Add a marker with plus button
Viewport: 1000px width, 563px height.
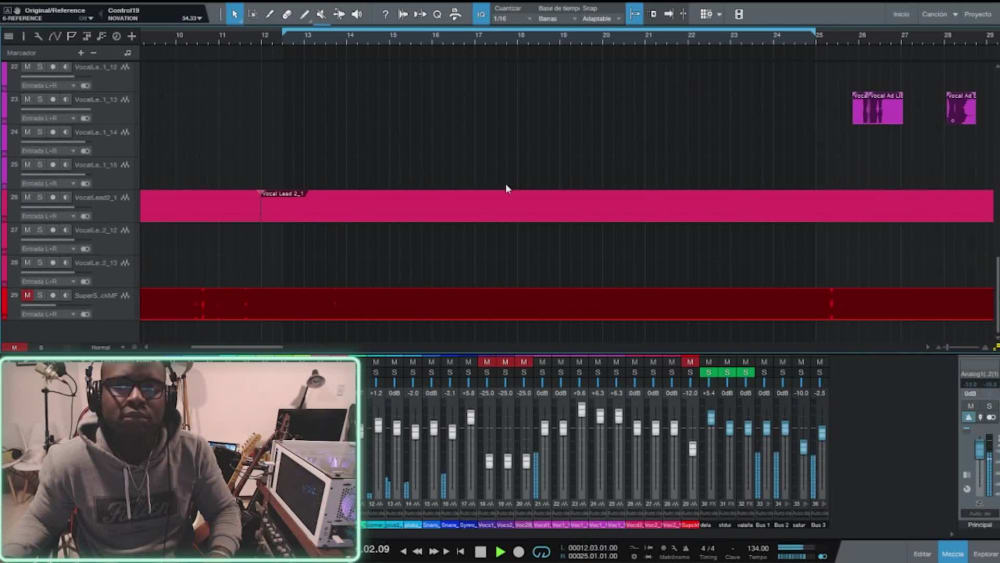80,53
